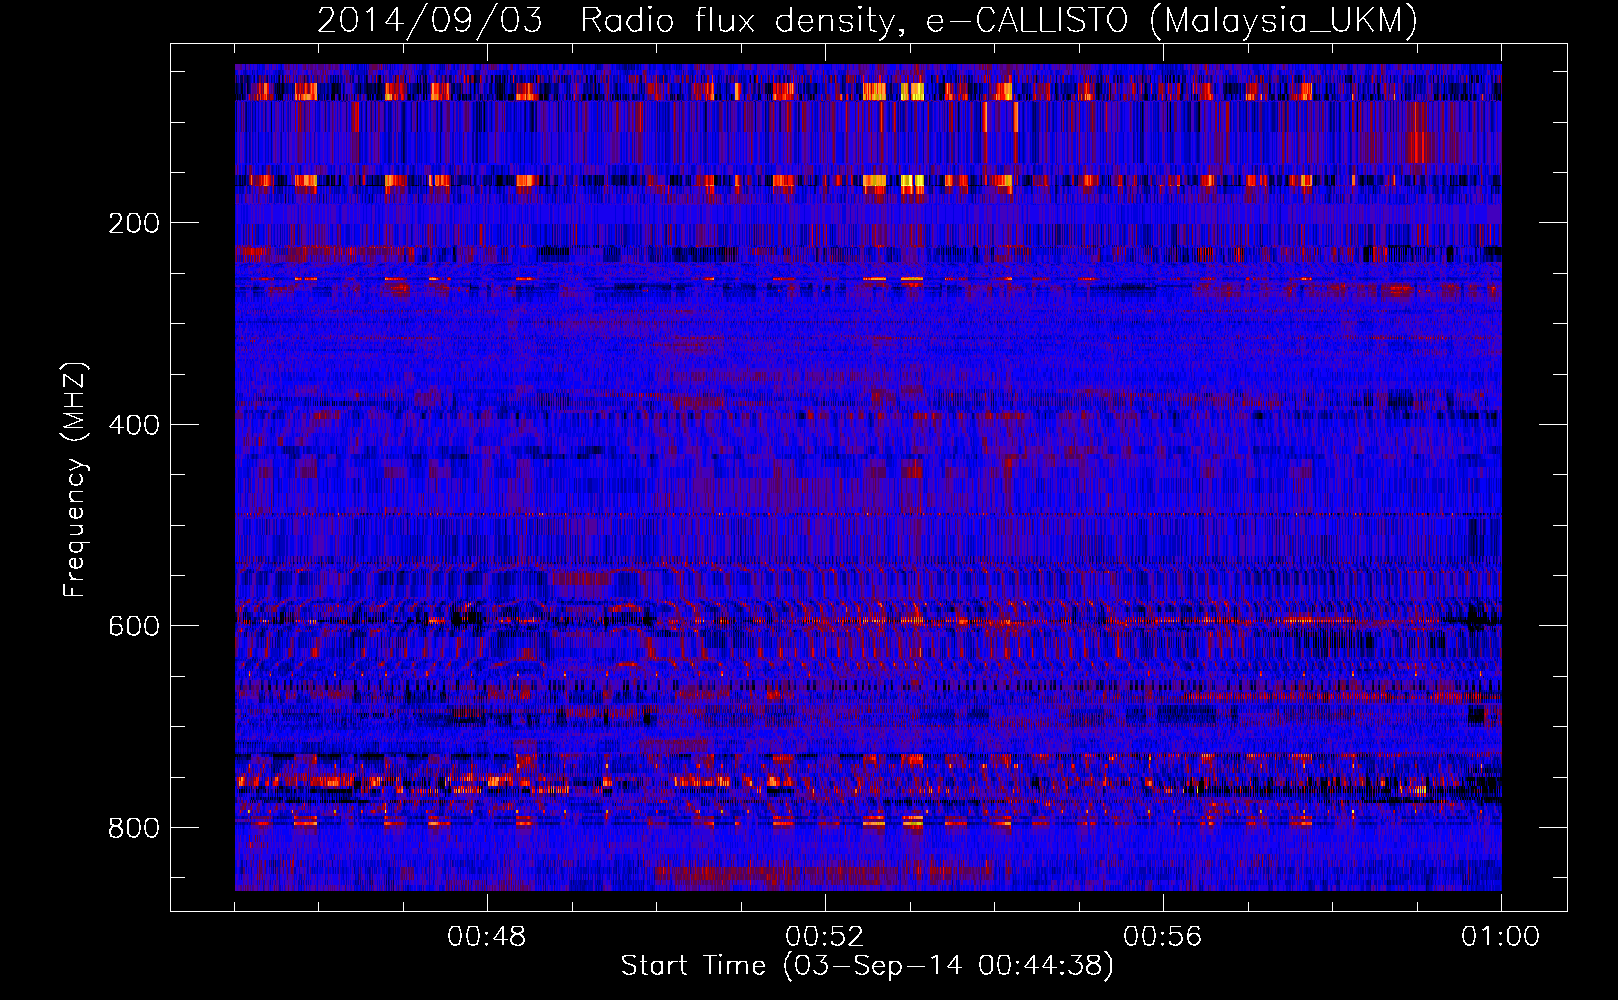The width and height of the screenshot is (1618, 1000).
Task: Click the 'Start Time (03-Sep-14 00:44:38)' axis title
Action: (x=867, y=966)
